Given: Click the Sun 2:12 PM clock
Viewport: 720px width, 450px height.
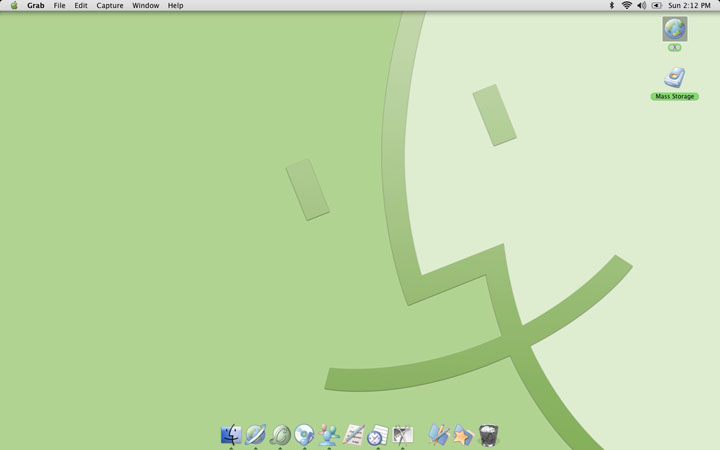Looking at the screenshot, I should click(689, 6).
